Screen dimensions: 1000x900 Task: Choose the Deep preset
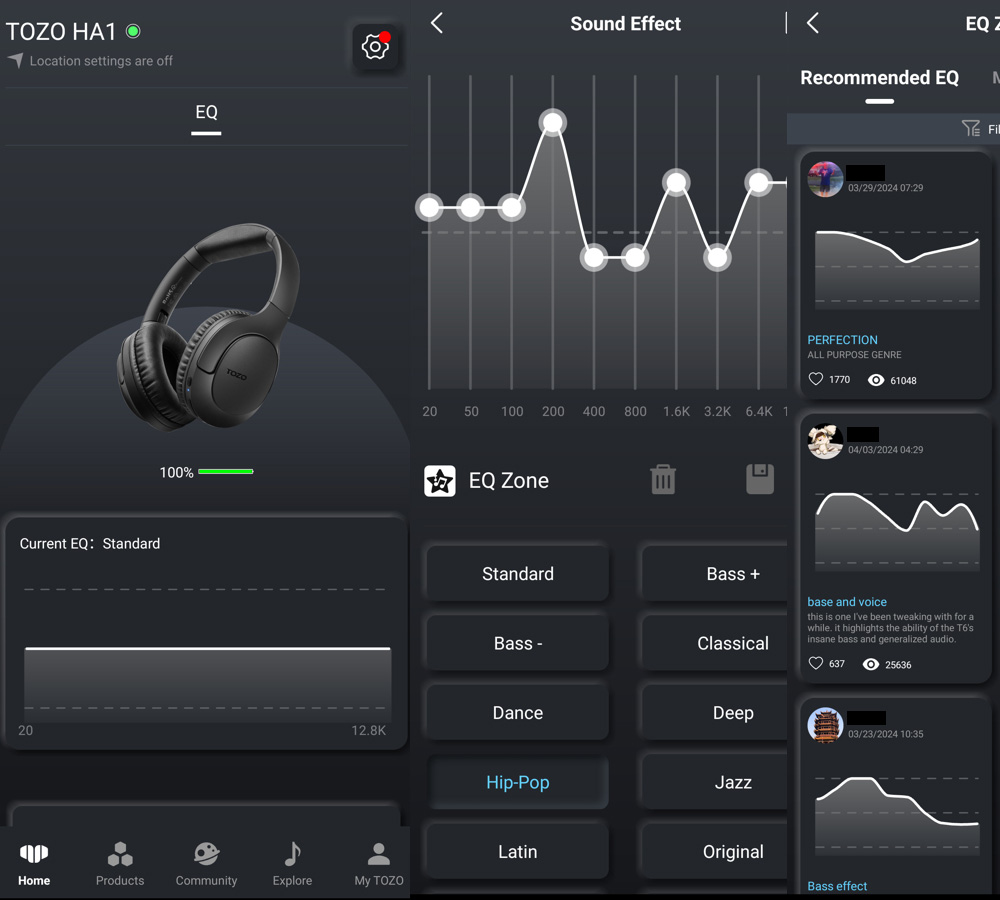point(715,712)
